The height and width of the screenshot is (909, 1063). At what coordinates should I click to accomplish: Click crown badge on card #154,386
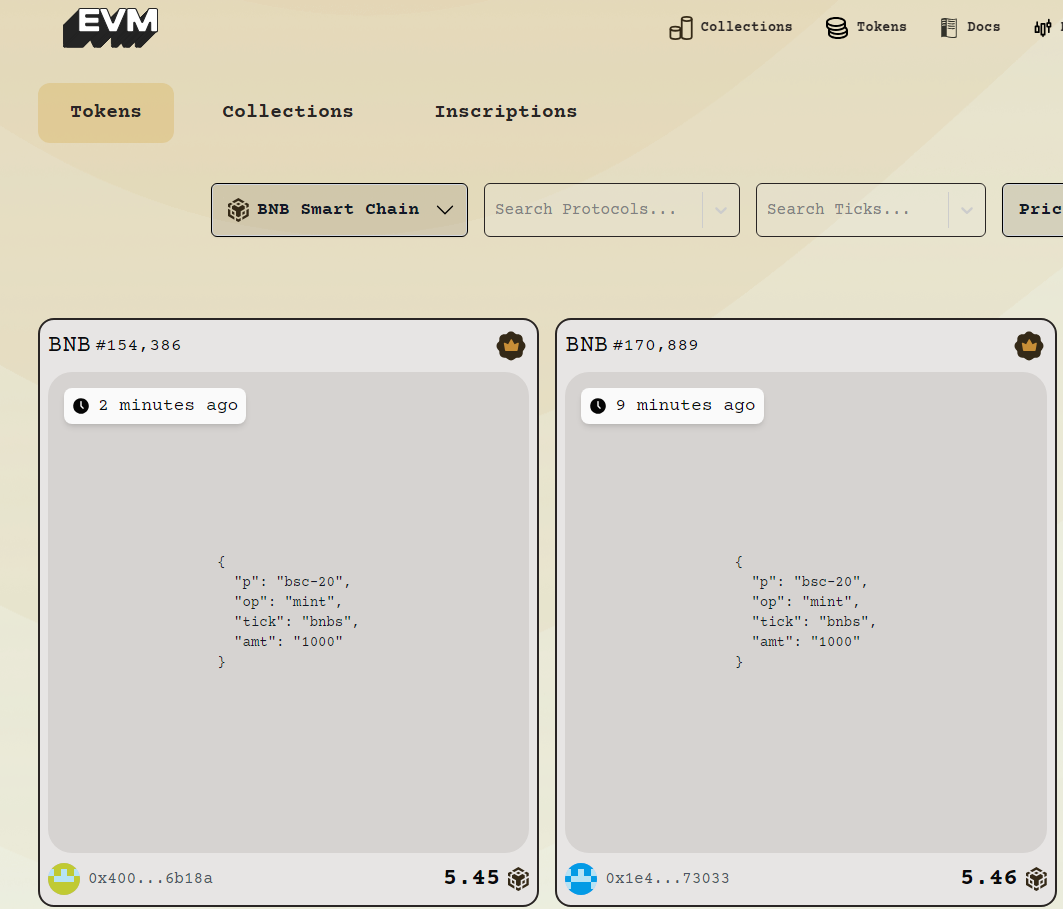pos(510,346)
